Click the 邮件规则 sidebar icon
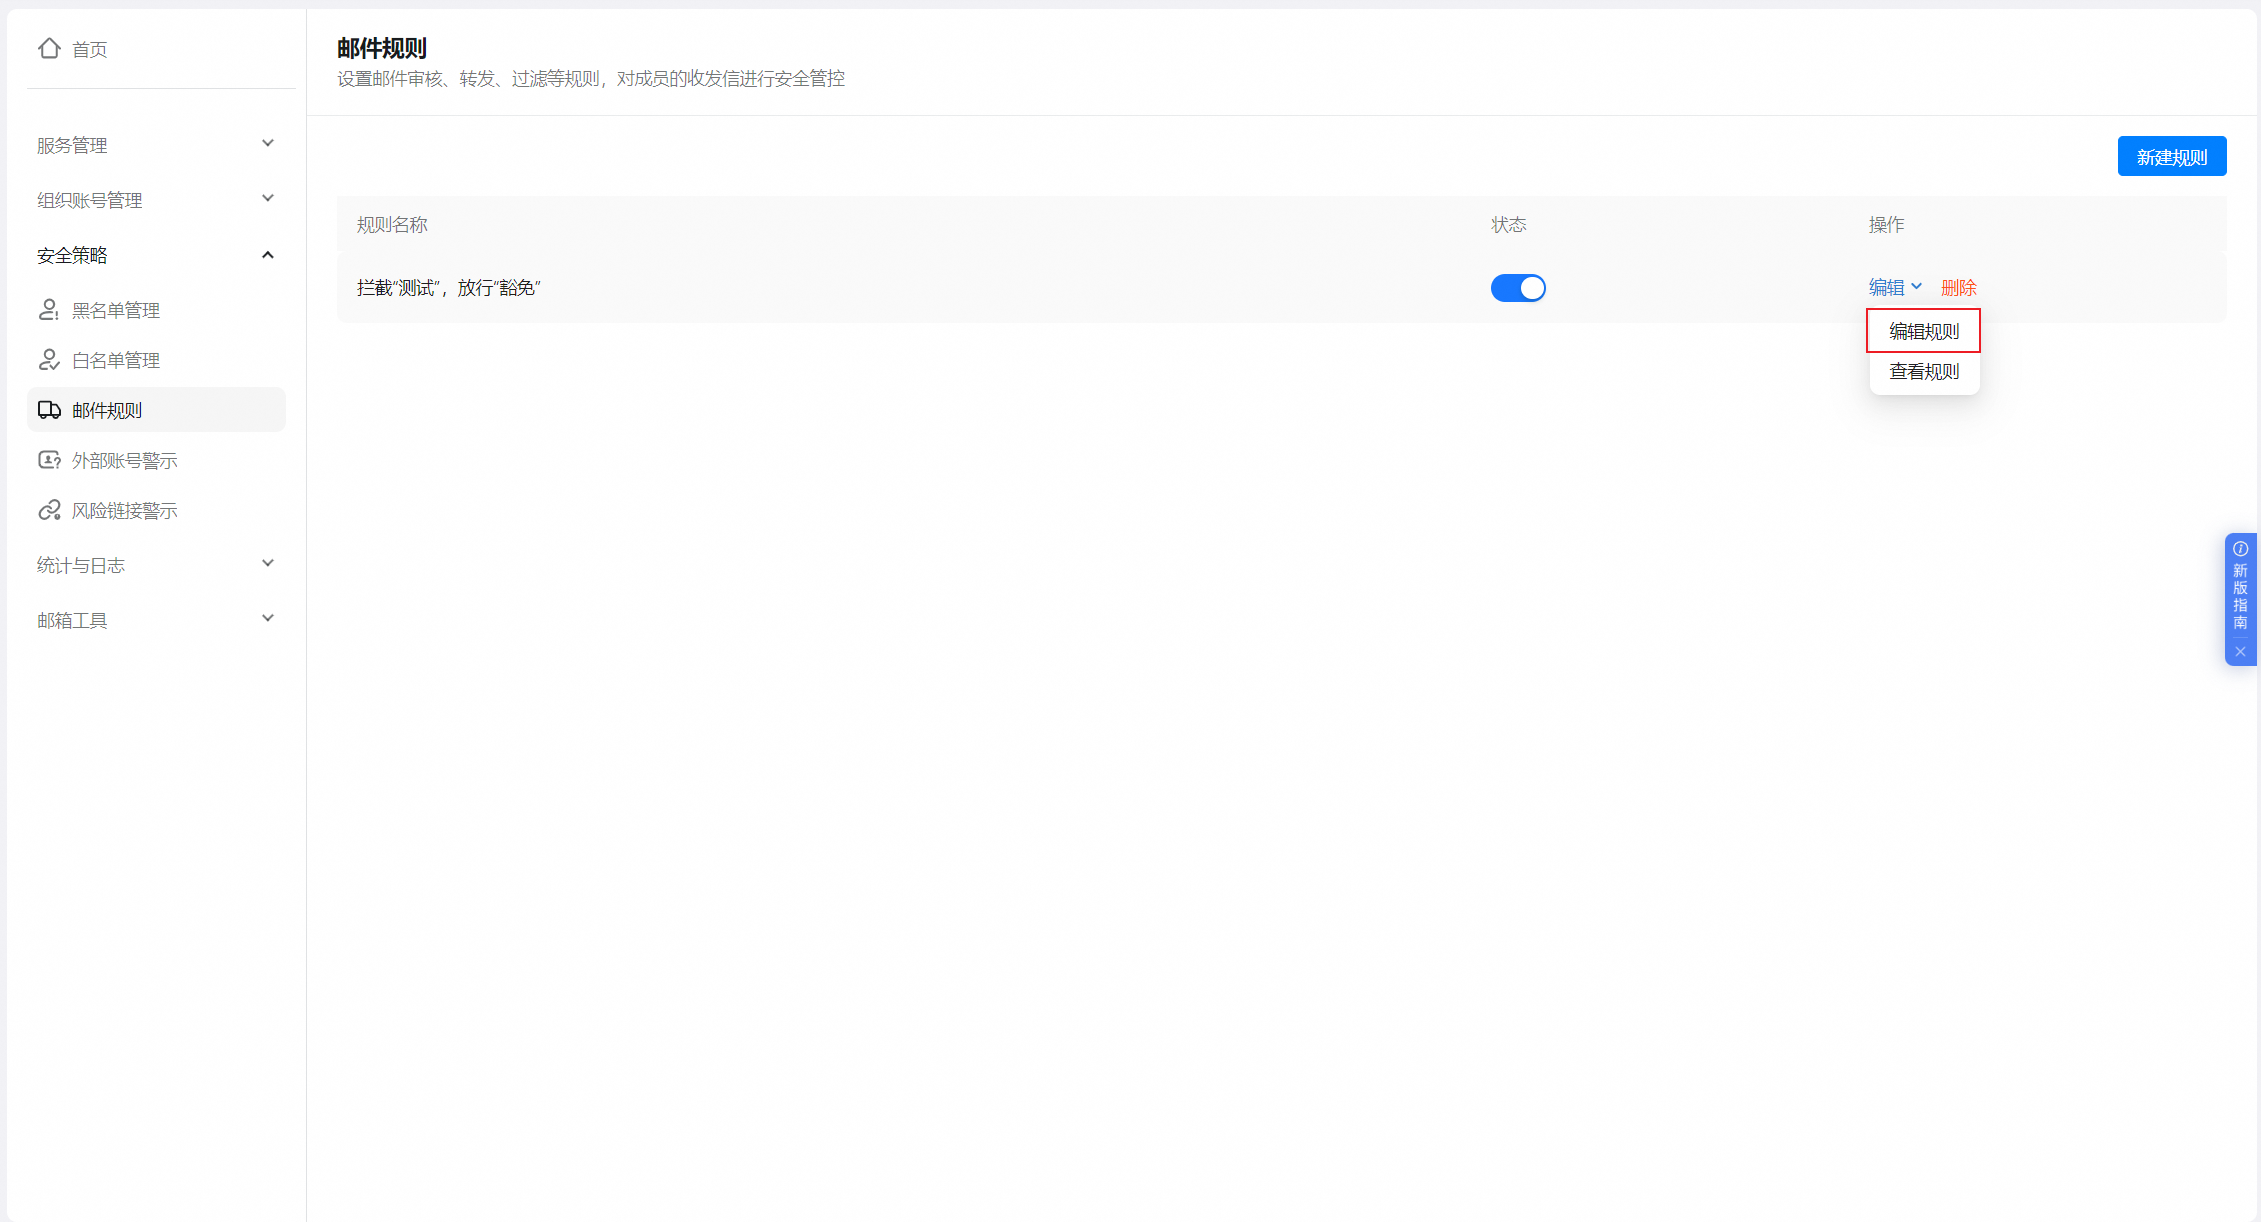Screen dimensions: 2261x1222 click(45, 409)
